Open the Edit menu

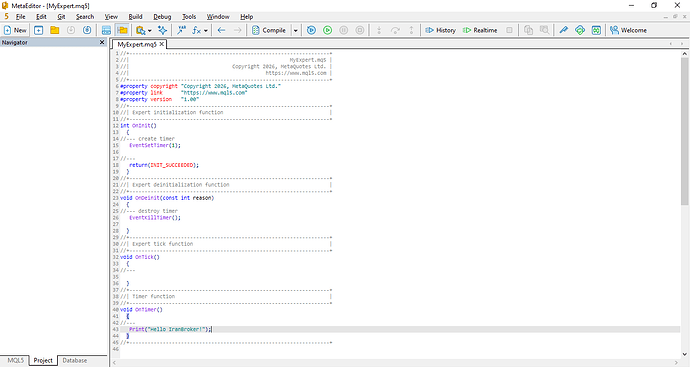coord(41,17)
